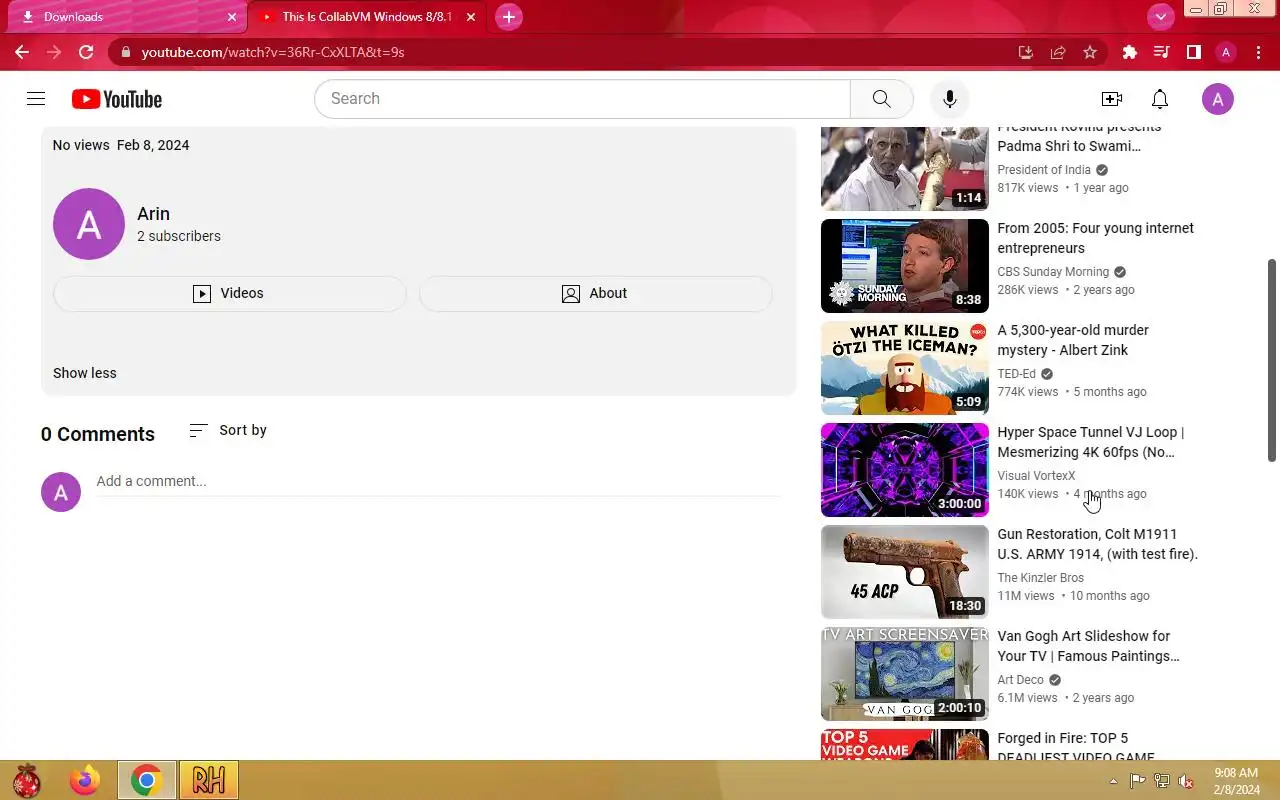
Task: Toggle the Chrome side panel
Action: tap(1194, 52)
